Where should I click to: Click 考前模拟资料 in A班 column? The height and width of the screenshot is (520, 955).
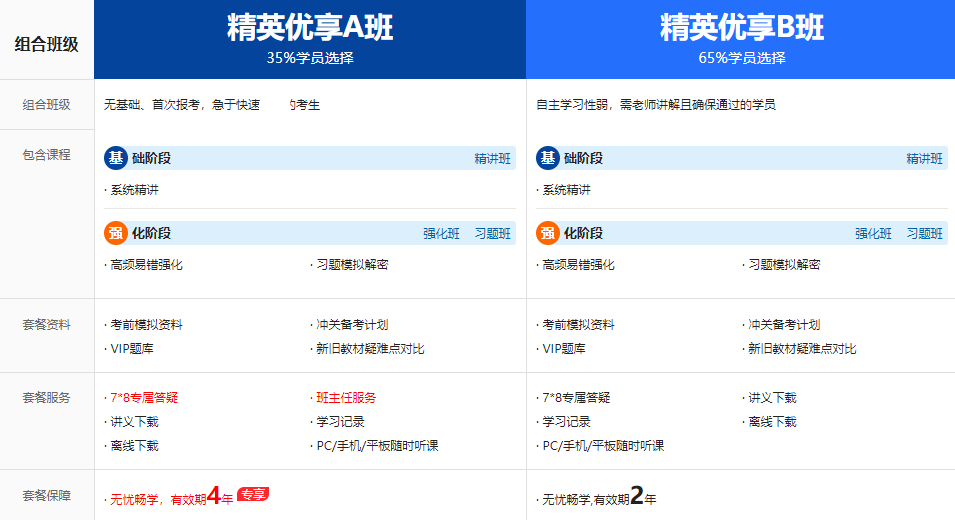[x=146, y=325]
